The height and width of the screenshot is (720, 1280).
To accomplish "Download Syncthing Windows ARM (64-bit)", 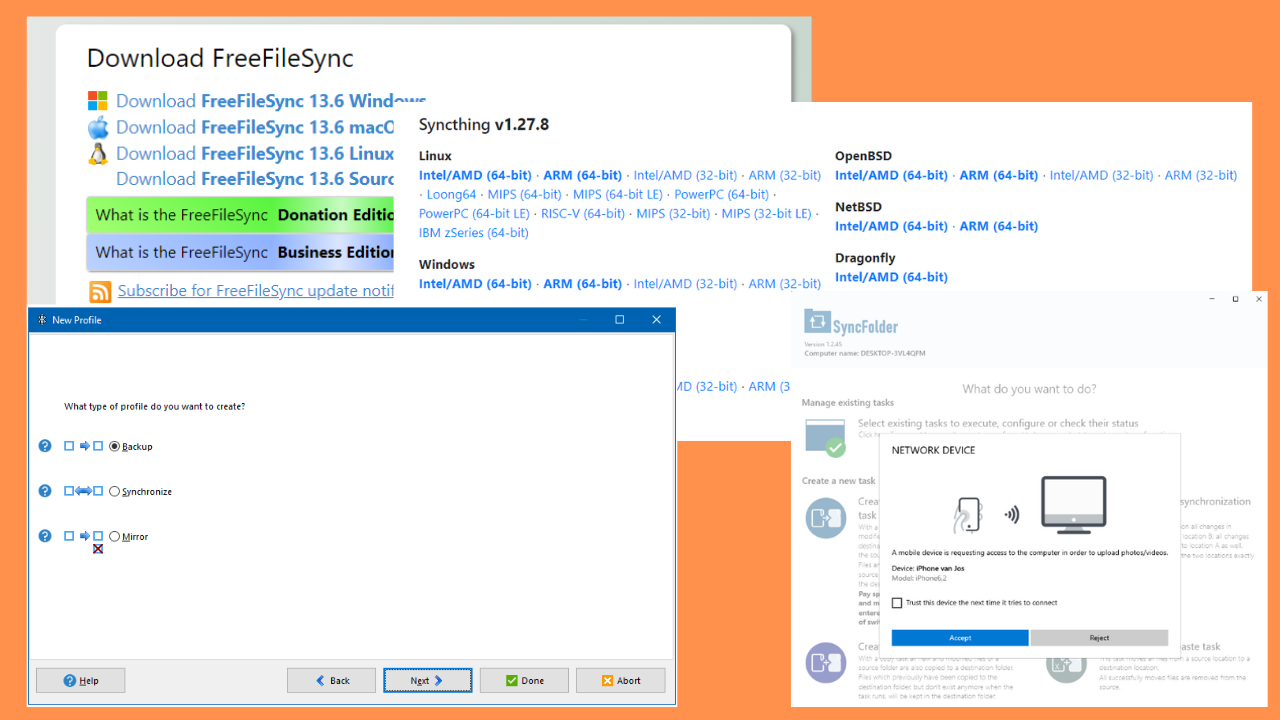I will 582,284.
